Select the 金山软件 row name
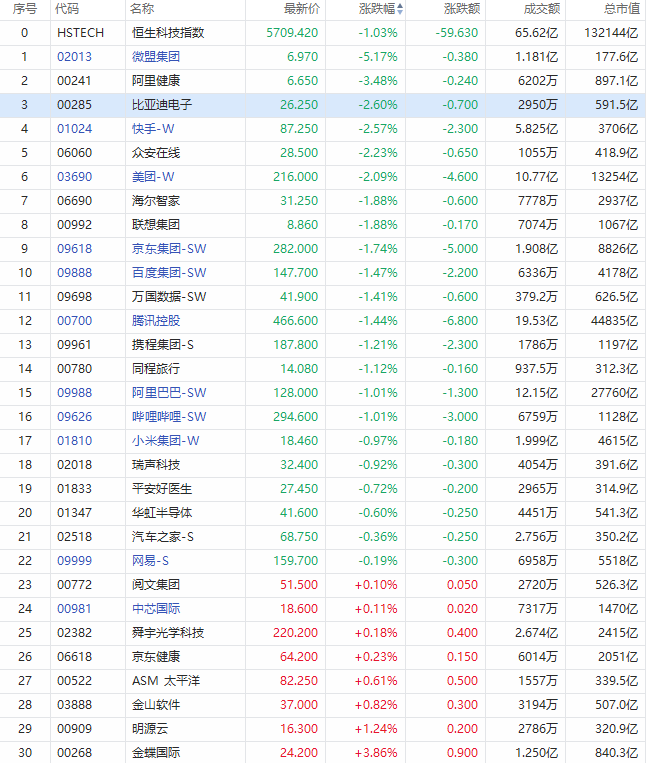 [x=156, y=705]
